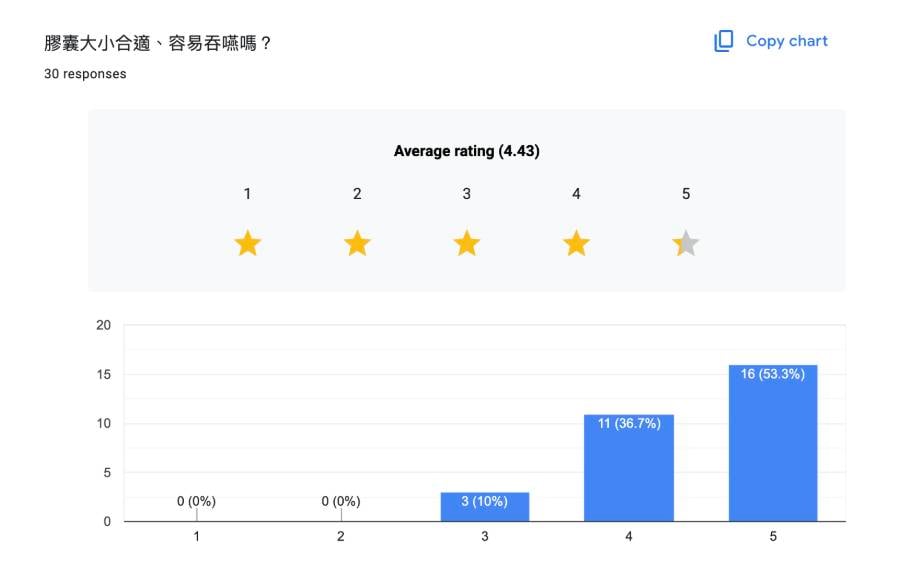Click the 11 (36.7%) bar label
Screen dimensions: 912x578
[x=629, y=424]
